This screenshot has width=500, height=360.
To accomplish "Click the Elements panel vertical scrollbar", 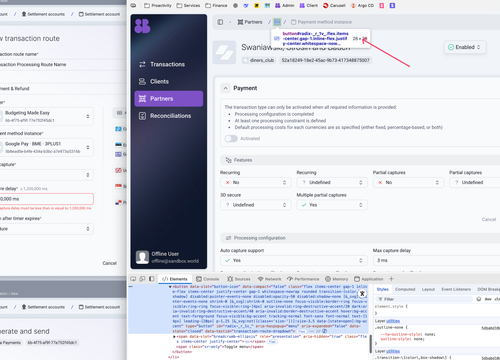I will pos(370,343).
